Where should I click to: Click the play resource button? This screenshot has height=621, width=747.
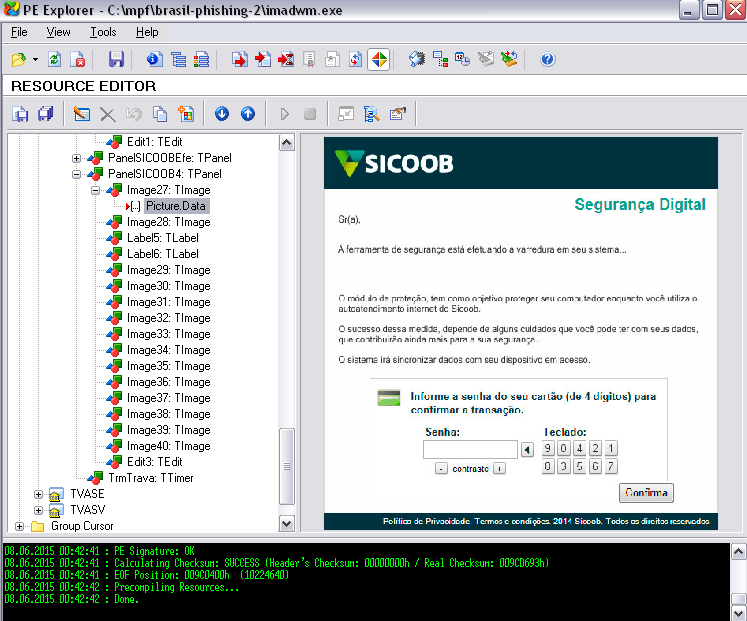(x=284, y=114)
